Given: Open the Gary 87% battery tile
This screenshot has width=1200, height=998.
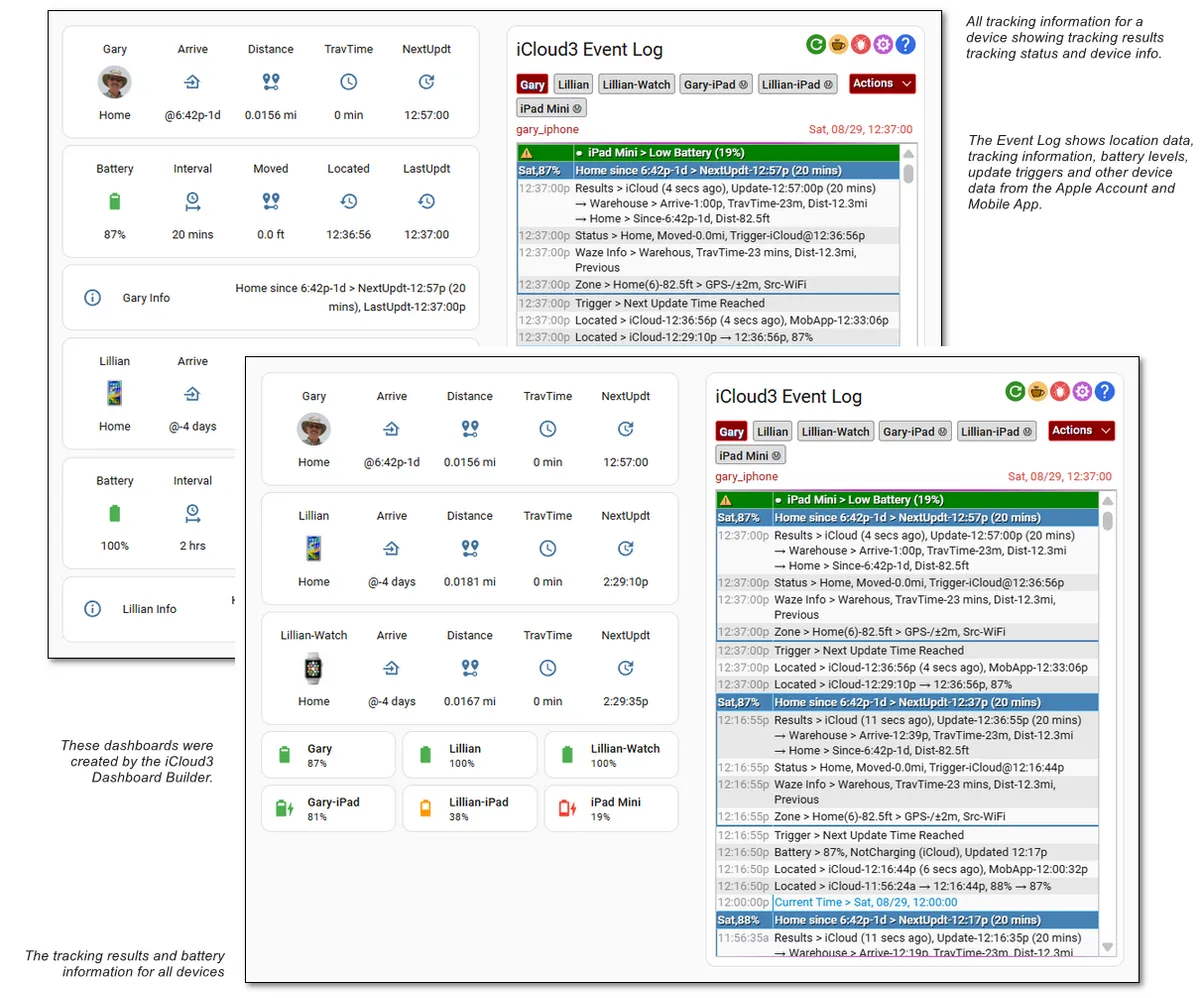Looking at the screenshot, I should click(328, 755).
